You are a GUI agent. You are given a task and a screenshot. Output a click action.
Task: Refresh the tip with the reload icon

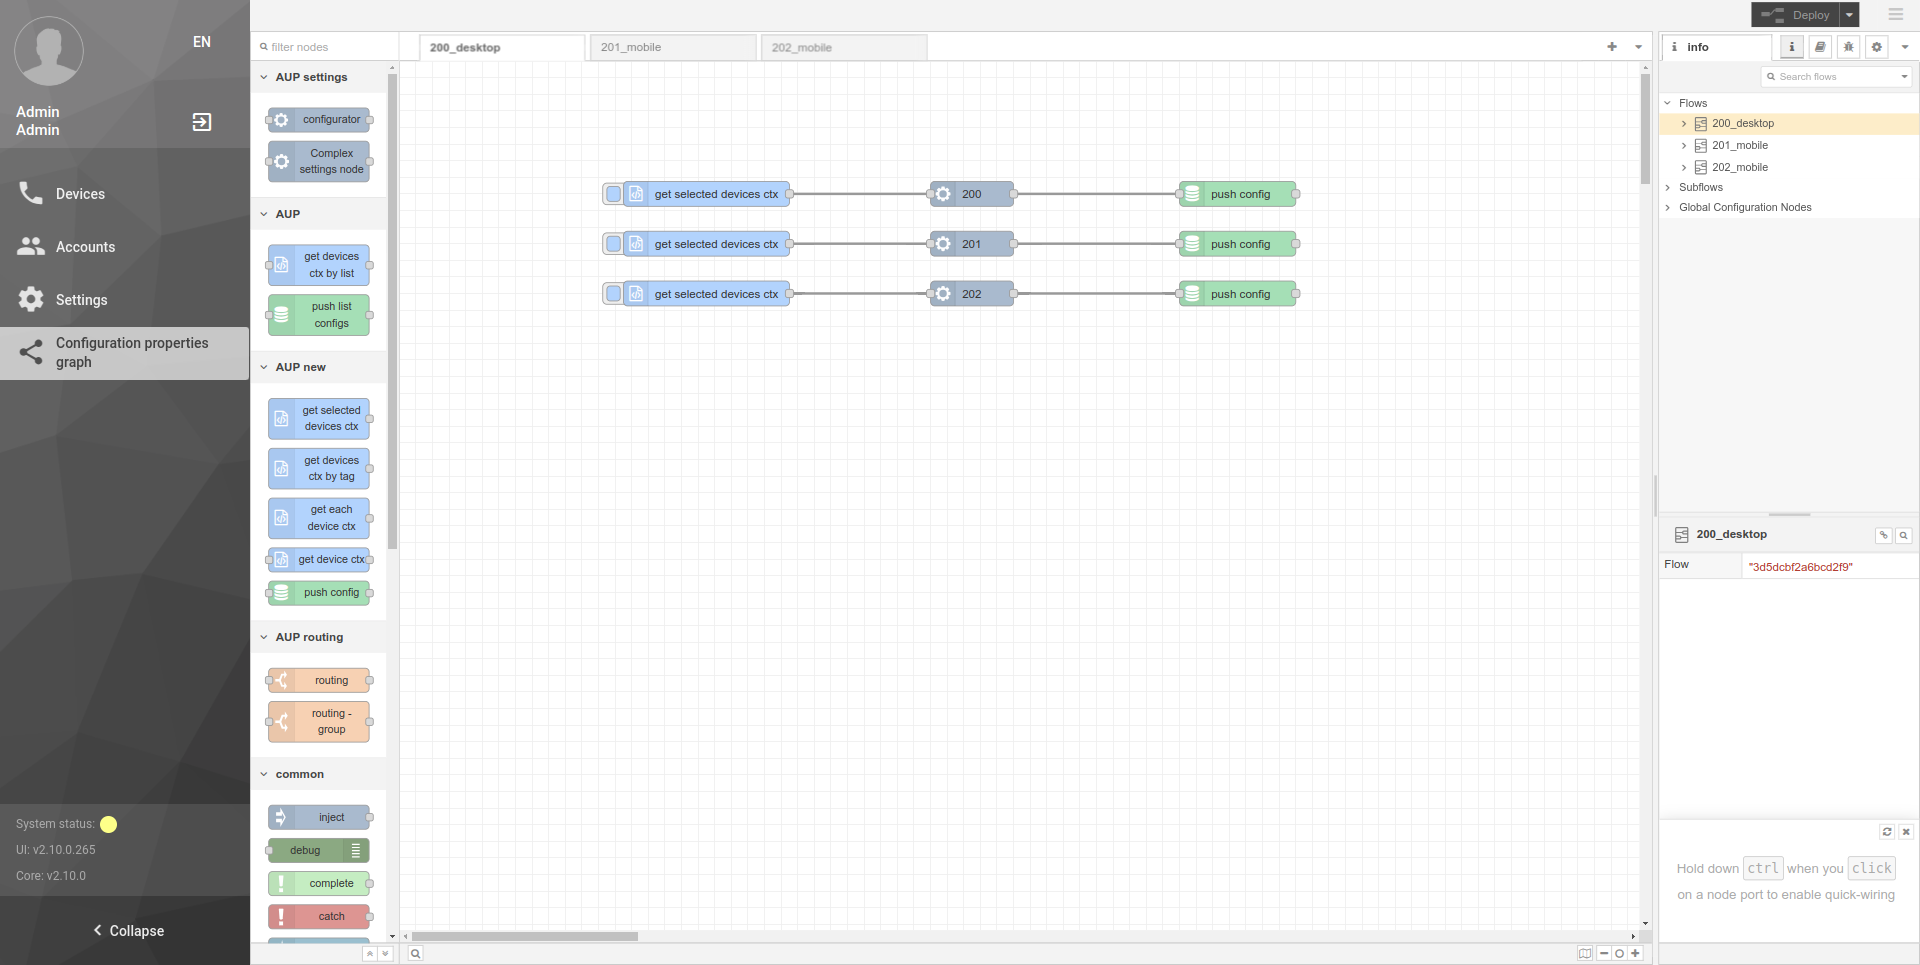[1887, 832]
